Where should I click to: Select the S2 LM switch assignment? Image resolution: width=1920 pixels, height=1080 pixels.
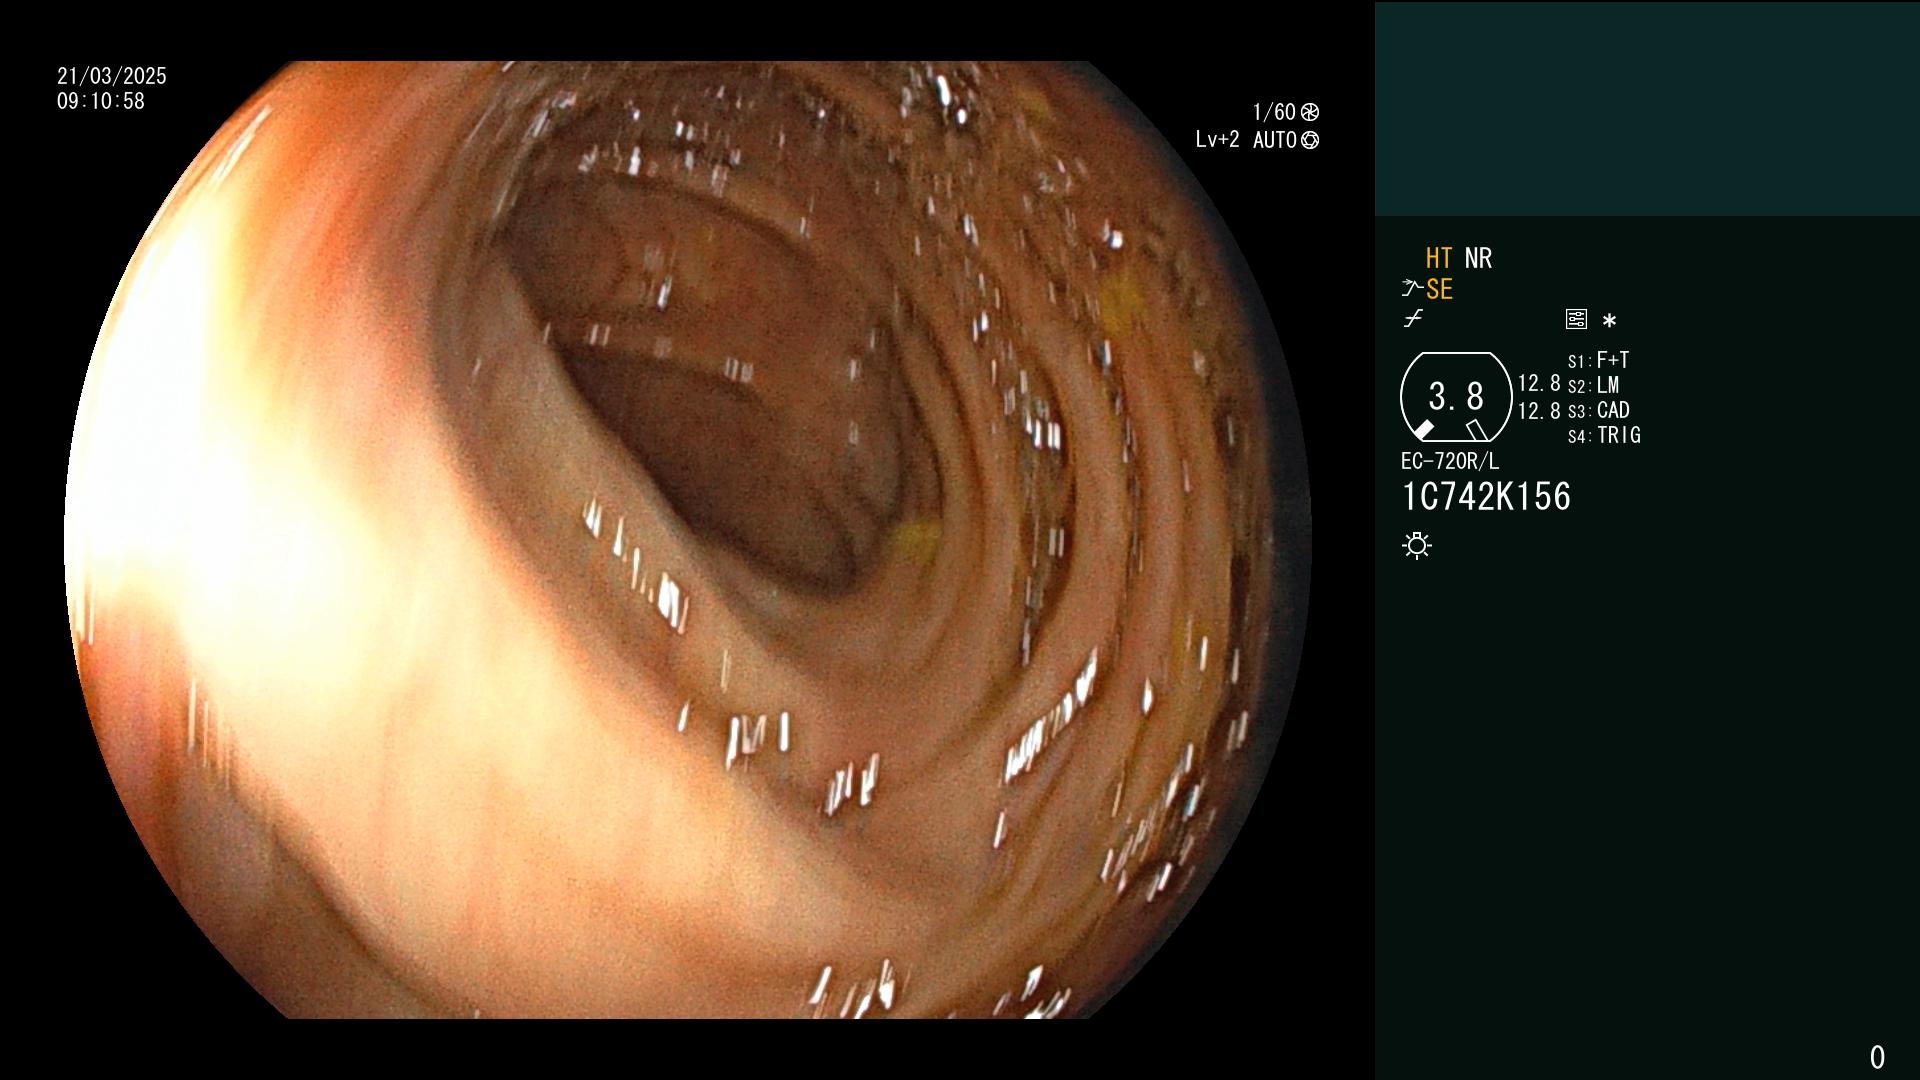tap(1593, 385)
